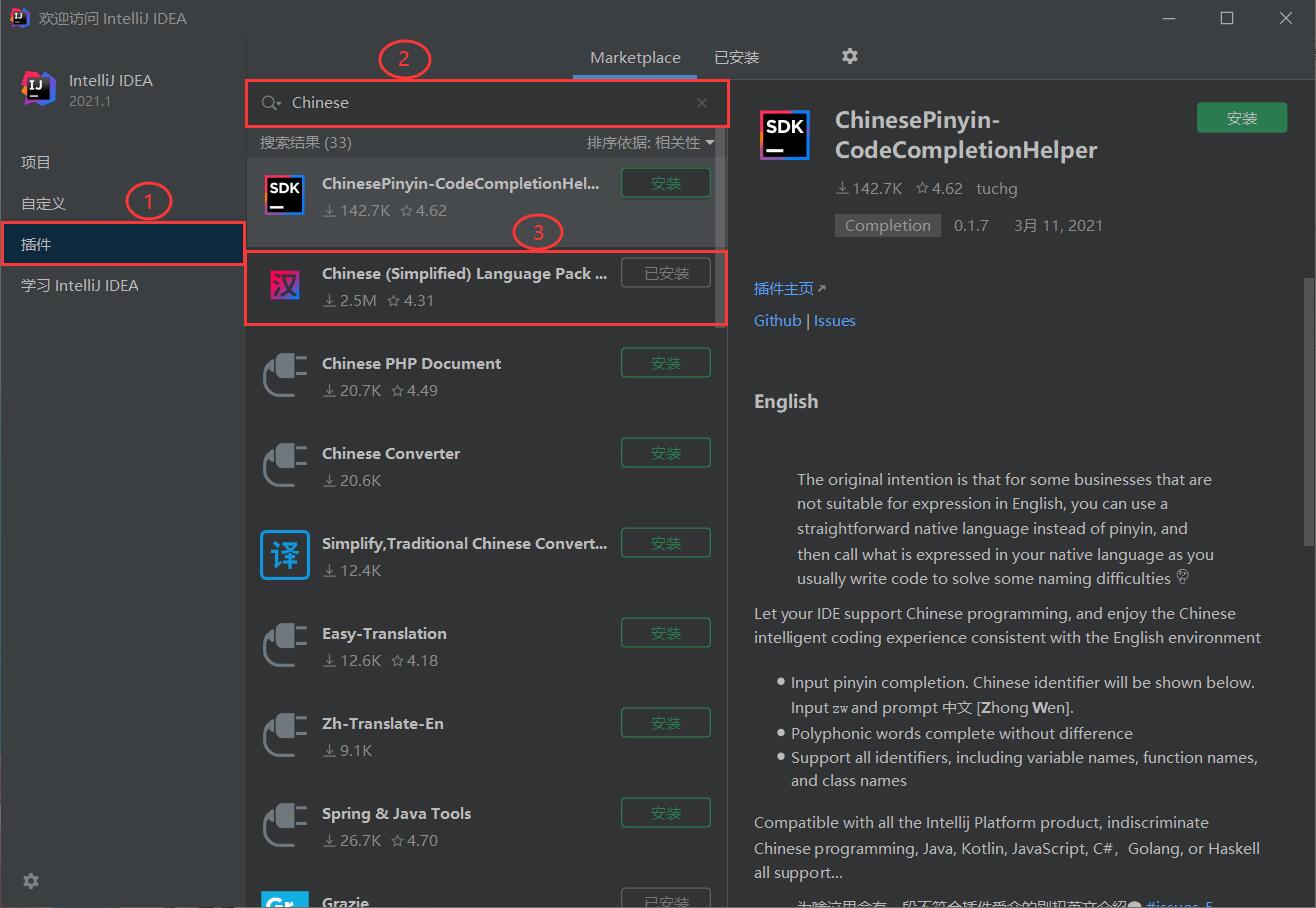The width and height of the screenshot is (1316, 908).
Task: Install ChinesePinyin-CodeCompletionHelper from the list
Action: (666, 183)
